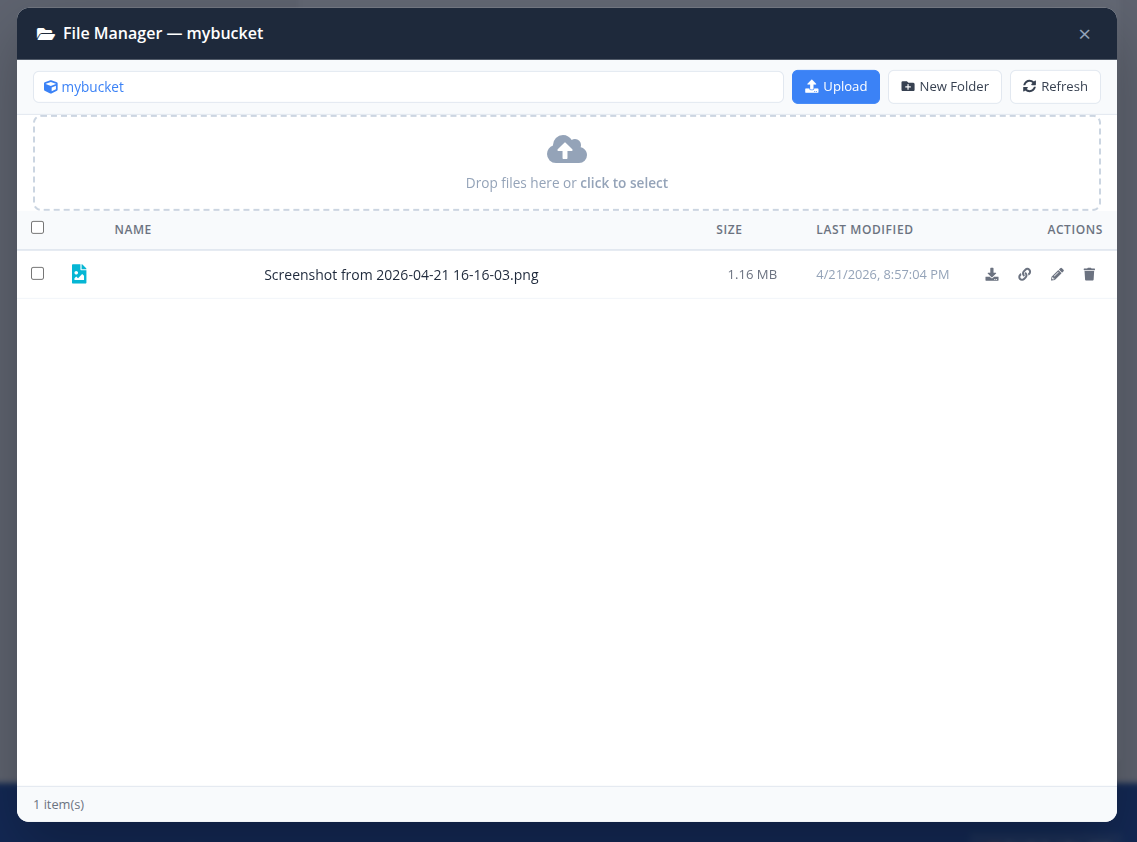This screenshot has width=1137, height=842.
Task: Select the checkbox for the screenshot file row
Action: coord(37,273)
